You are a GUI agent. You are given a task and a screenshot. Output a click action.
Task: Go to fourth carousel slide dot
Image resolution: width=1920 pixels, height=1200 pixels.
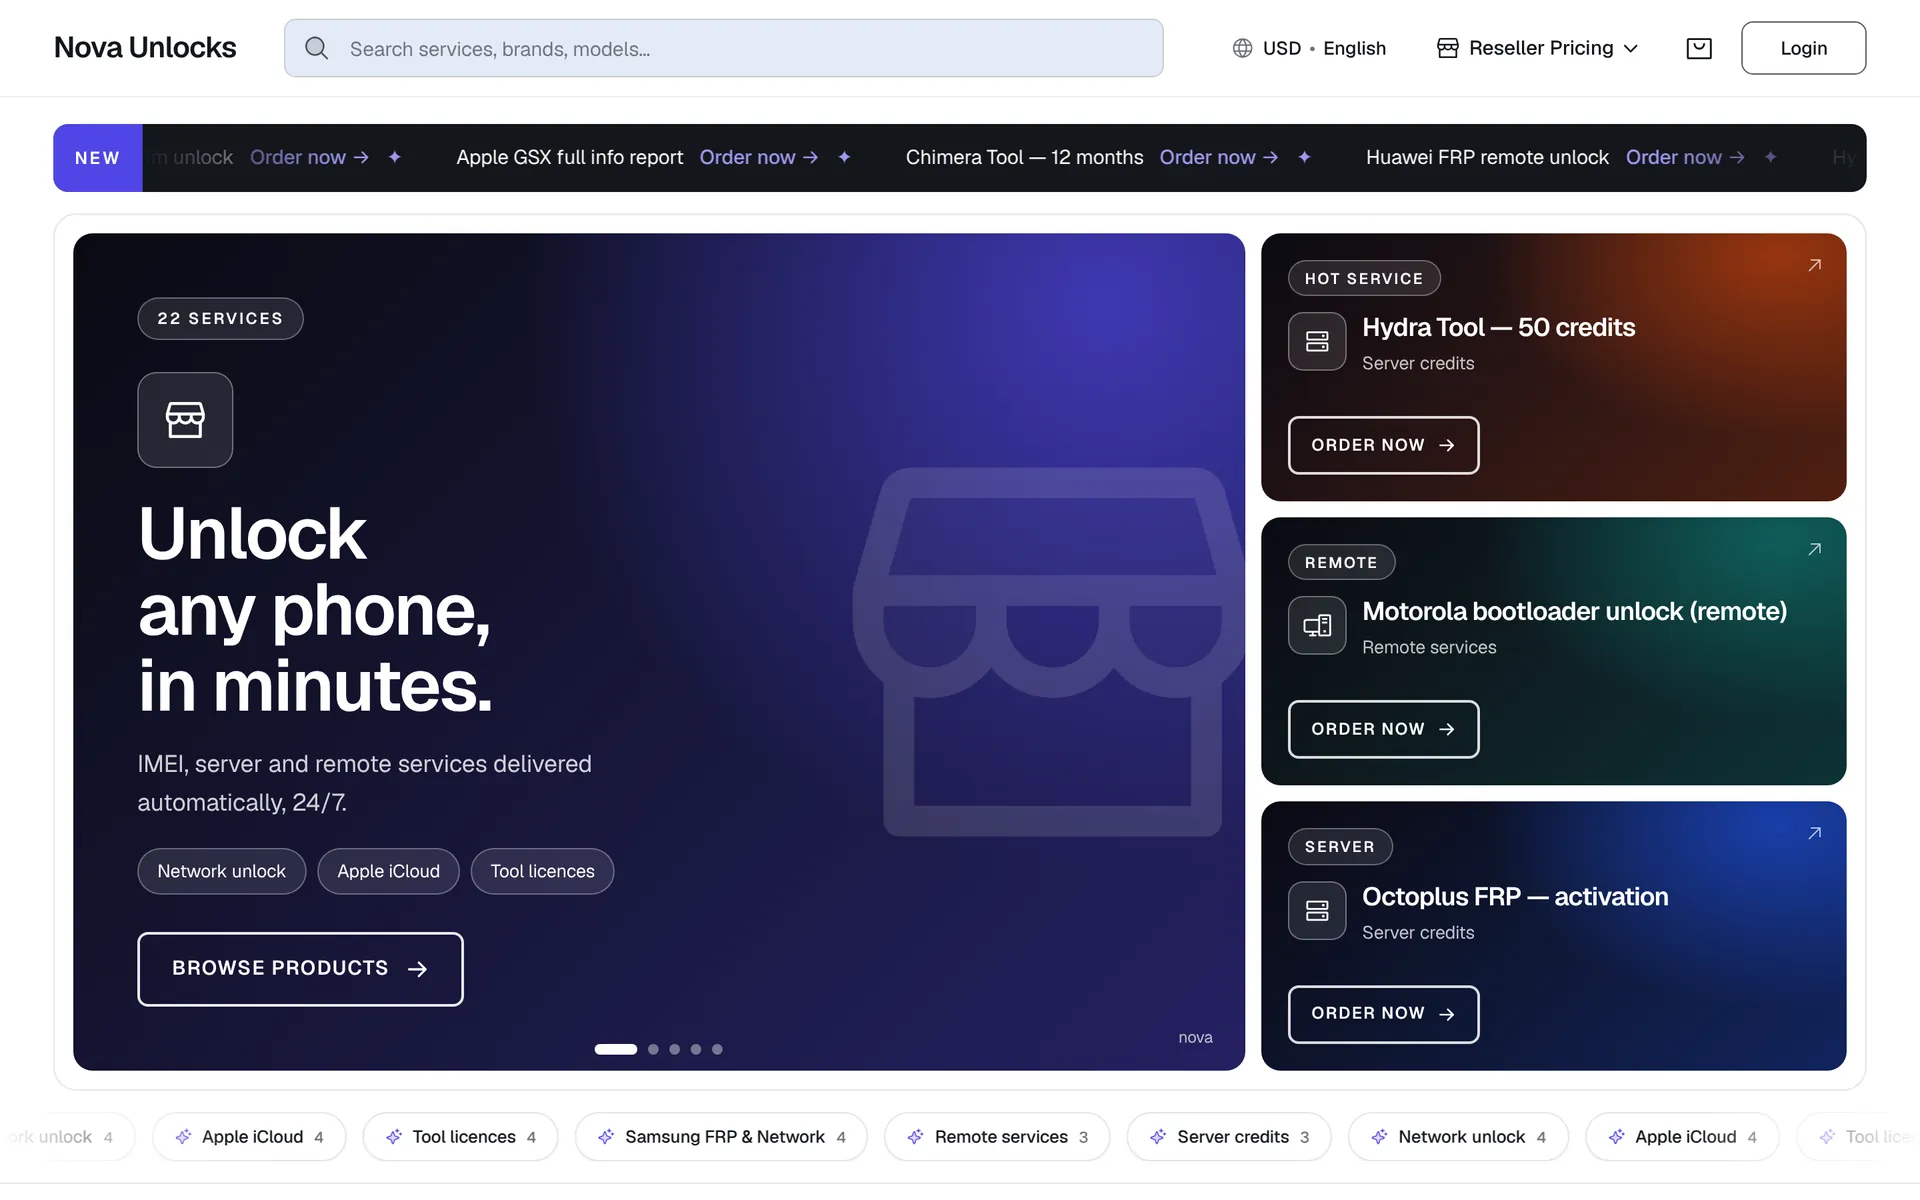click(x=696, y=1049)
